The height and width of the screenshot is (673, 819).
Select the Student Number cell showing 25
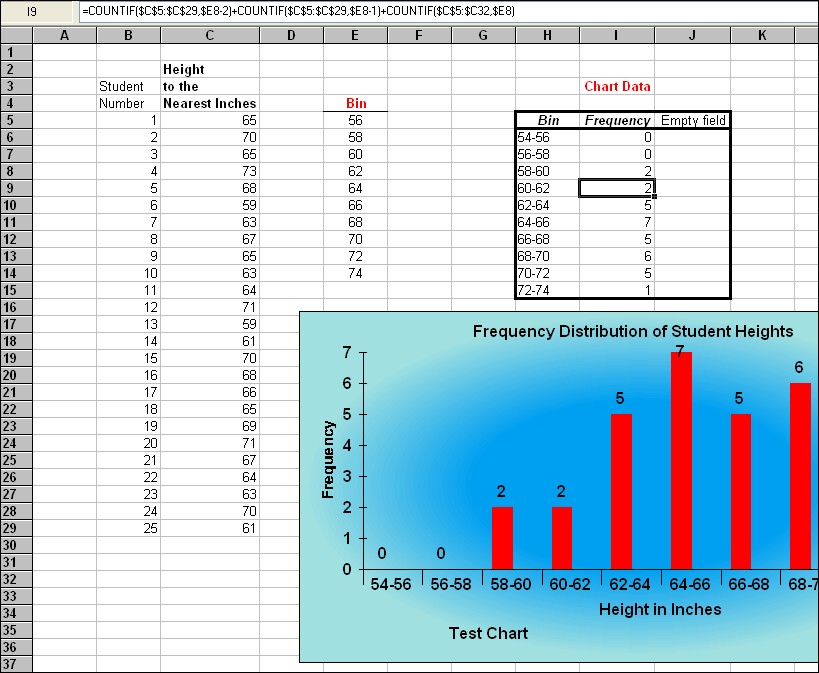coord(128,528)
